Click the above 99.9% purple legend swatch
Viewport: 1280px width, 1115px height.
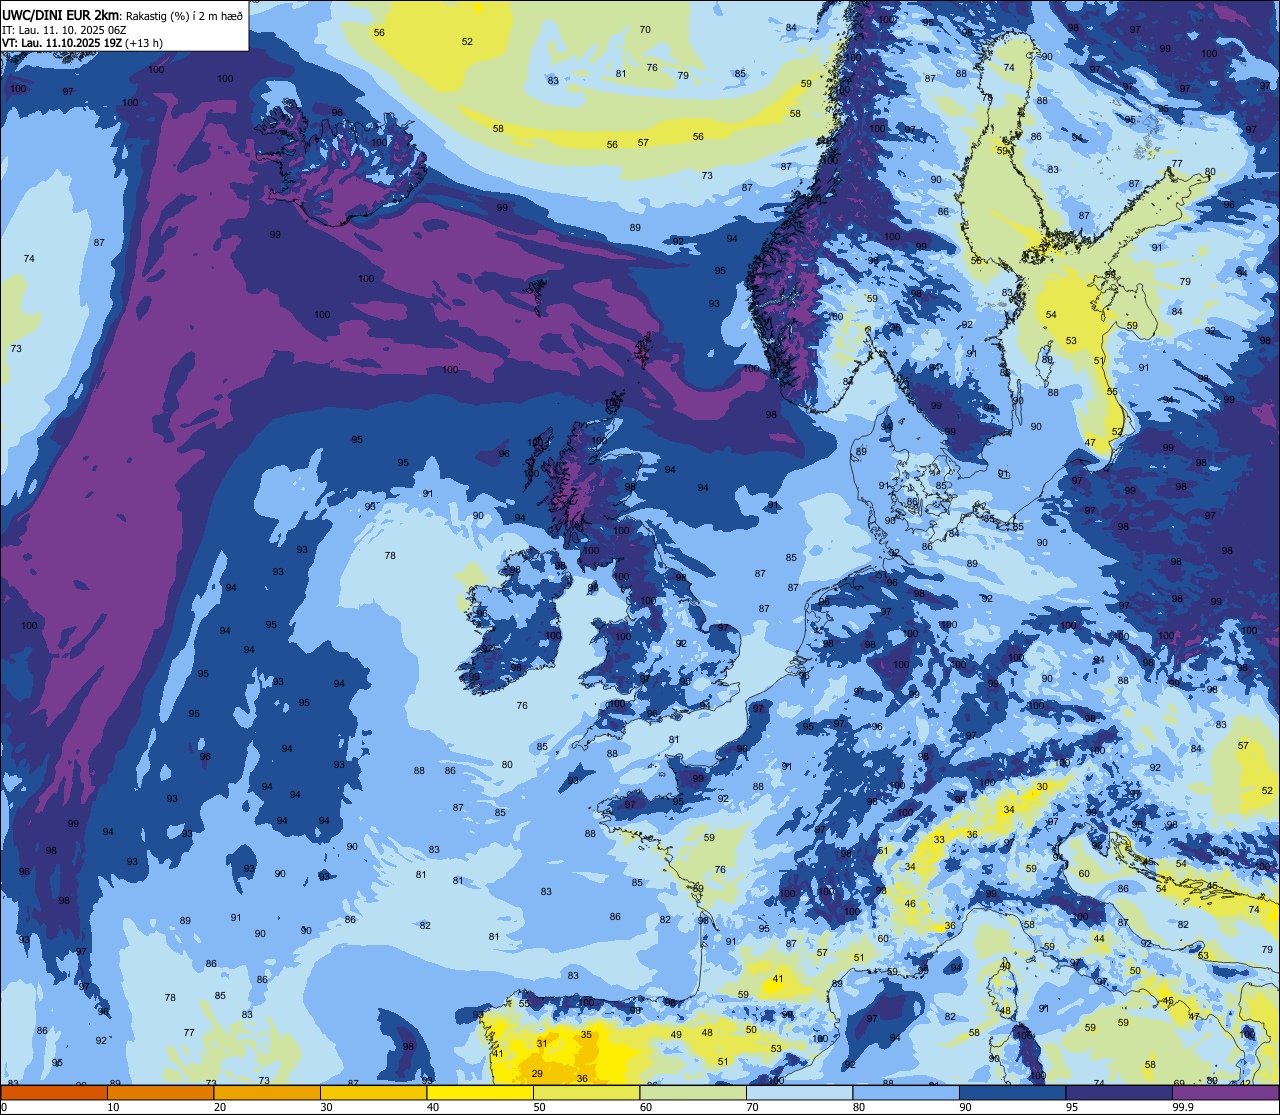1226,1093
